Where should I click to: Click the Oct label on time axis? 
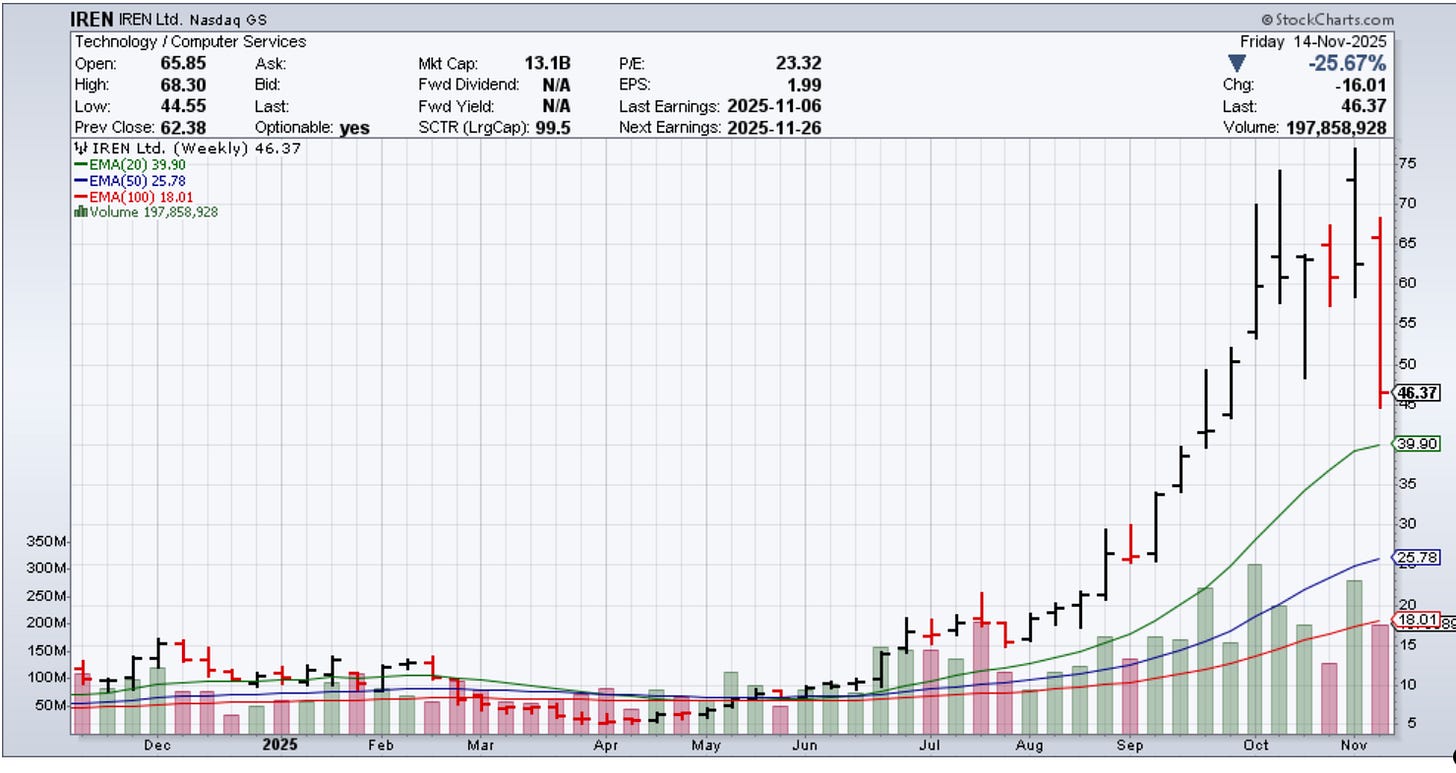point(1256,745)
